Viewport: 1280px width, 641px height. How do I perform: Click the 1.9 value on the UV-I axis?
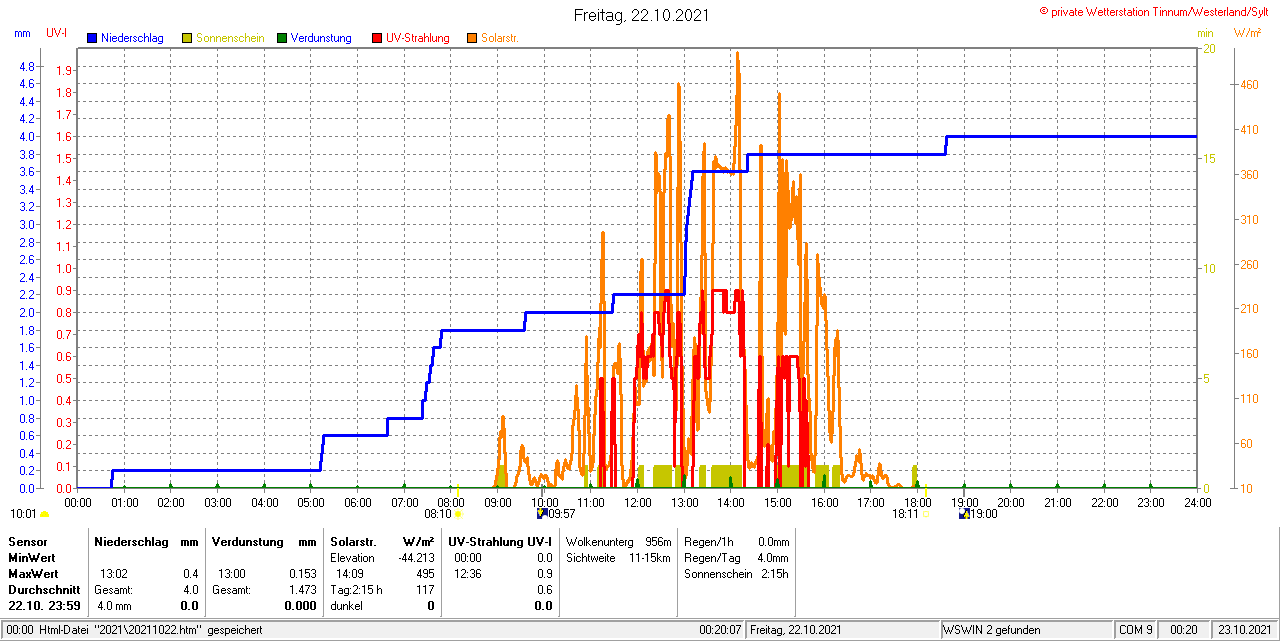64,70
